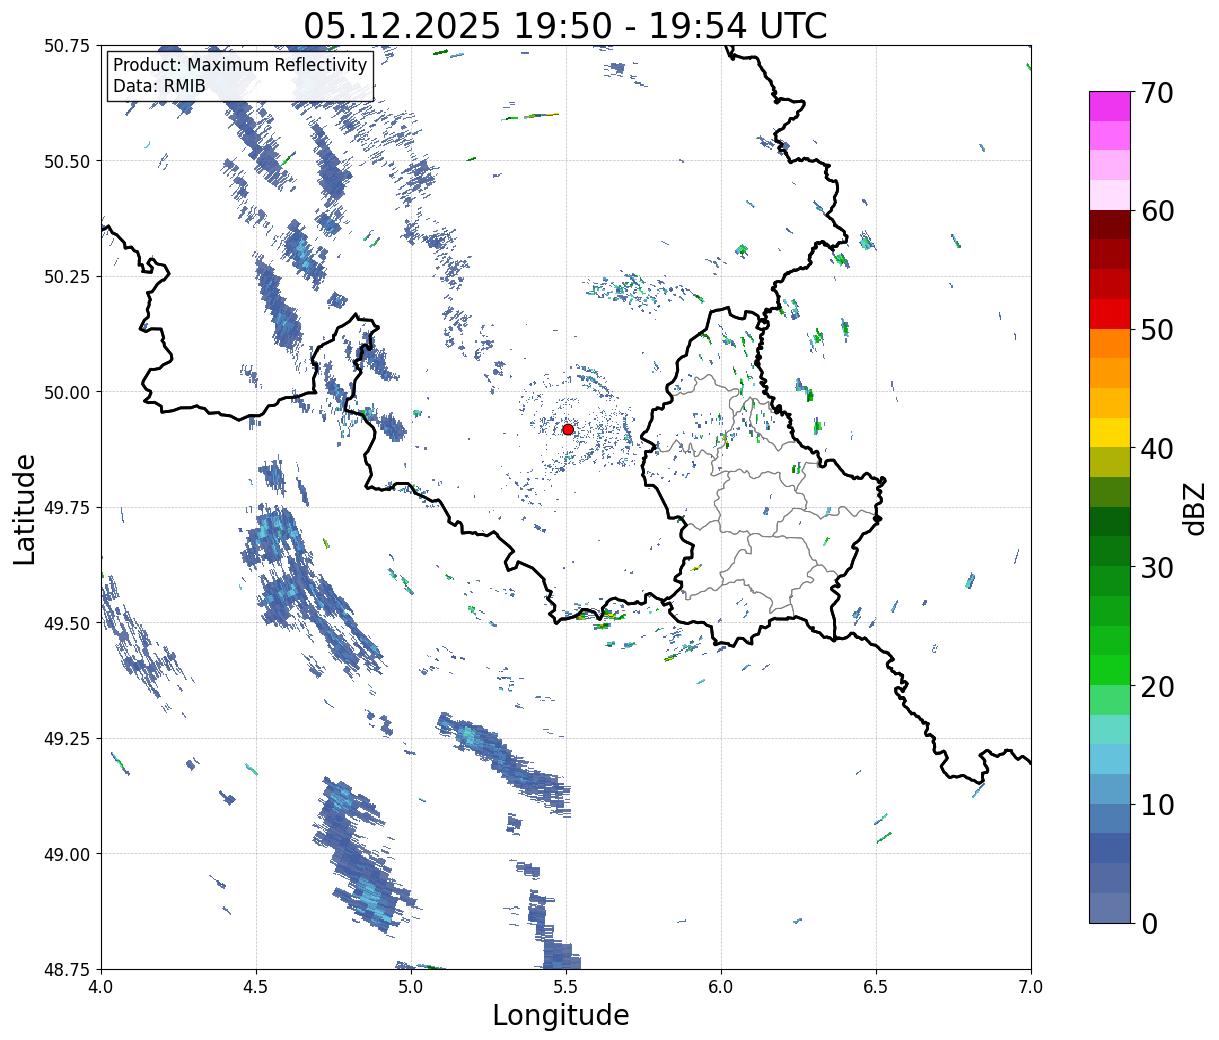Click the 5.5 longitude tick label
1219x1040 pixels.
point(565,986)
